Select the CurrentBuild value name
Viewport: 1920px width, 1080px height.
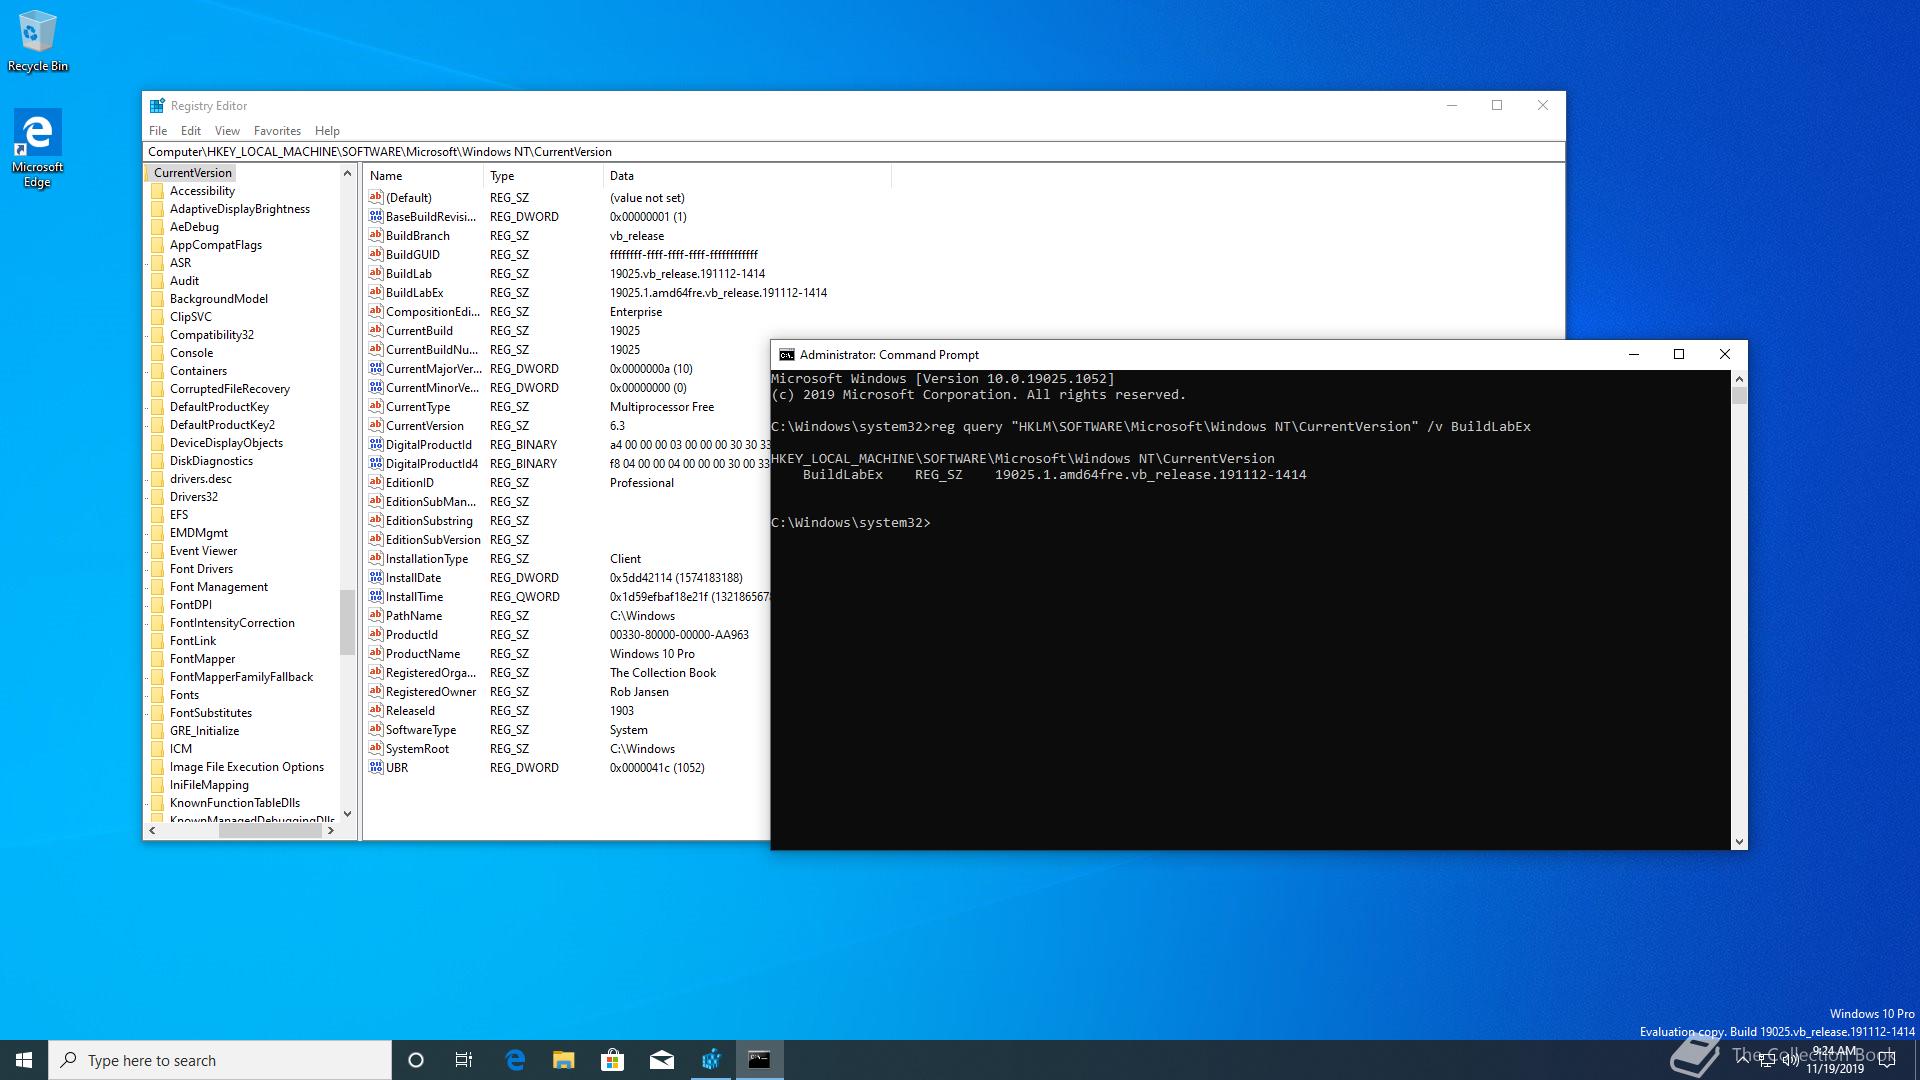pos(419,331)
